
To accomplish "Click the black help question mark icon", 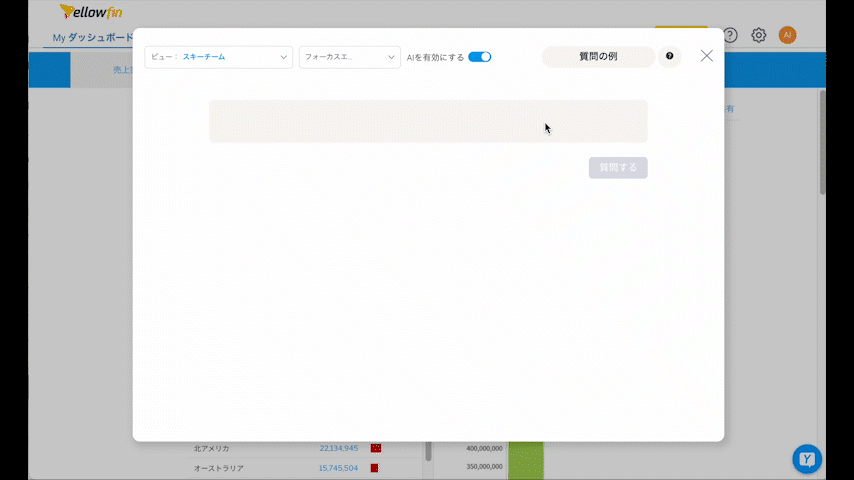I will point(669,56).
